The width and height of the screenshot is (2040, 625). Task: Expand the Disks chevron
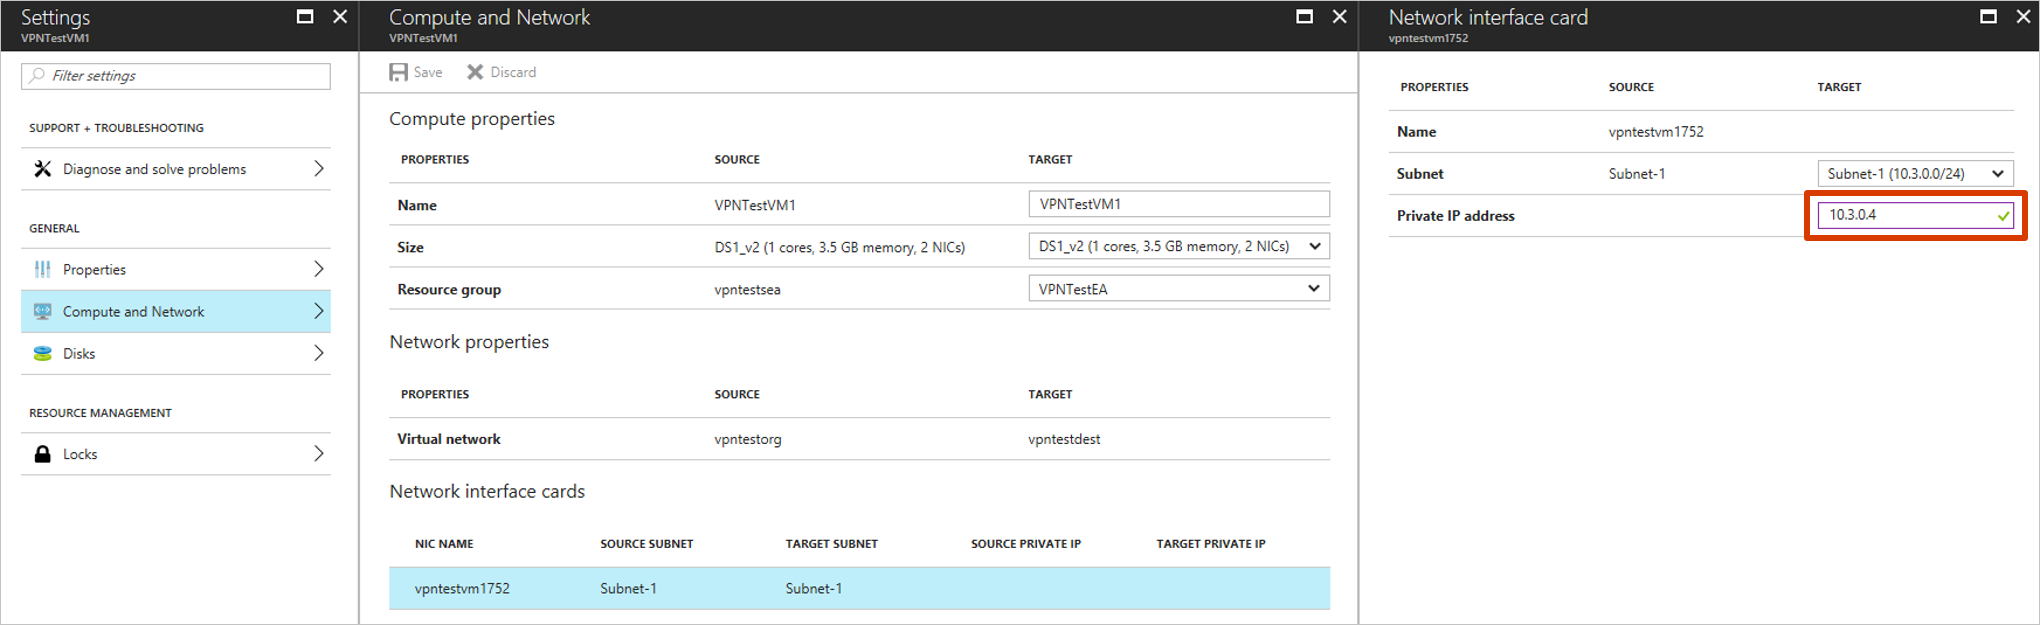(318, 353)
